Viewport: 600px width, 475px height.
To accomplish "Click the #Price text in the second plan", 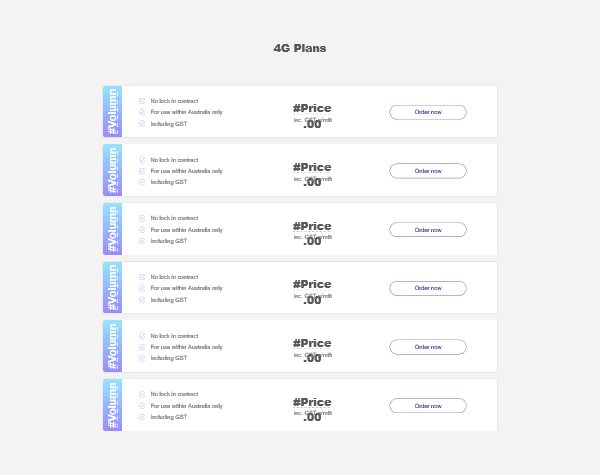I will click(x=312, y=167).
